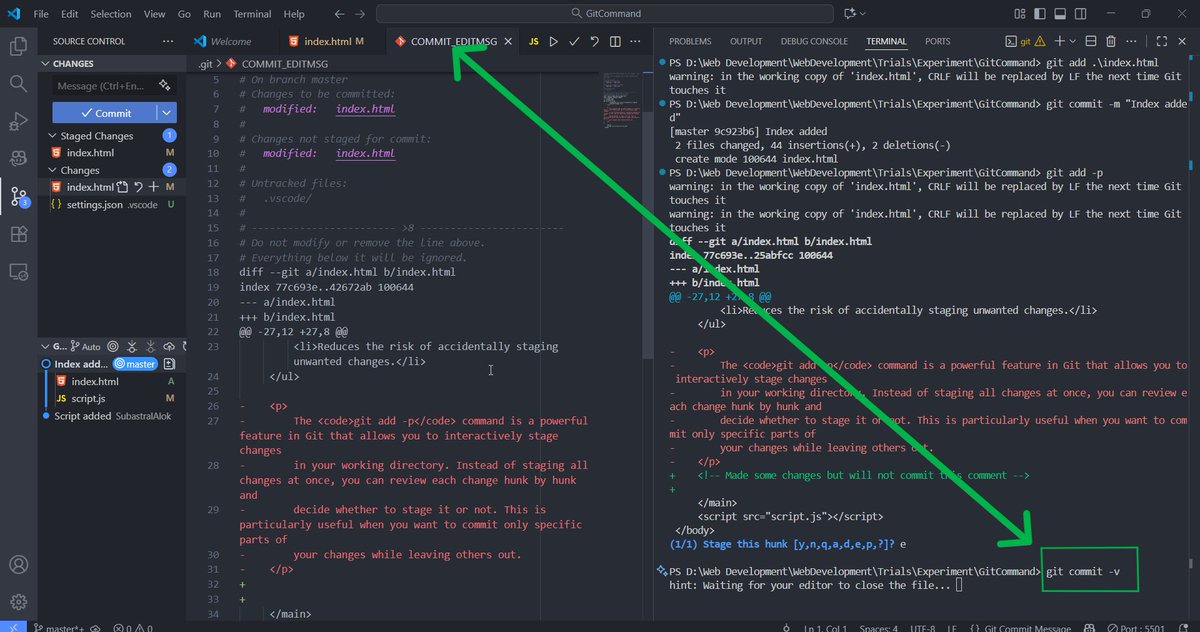Open the Manage gear icon
The image size is (1200, 632).
[x=17, y=601]
